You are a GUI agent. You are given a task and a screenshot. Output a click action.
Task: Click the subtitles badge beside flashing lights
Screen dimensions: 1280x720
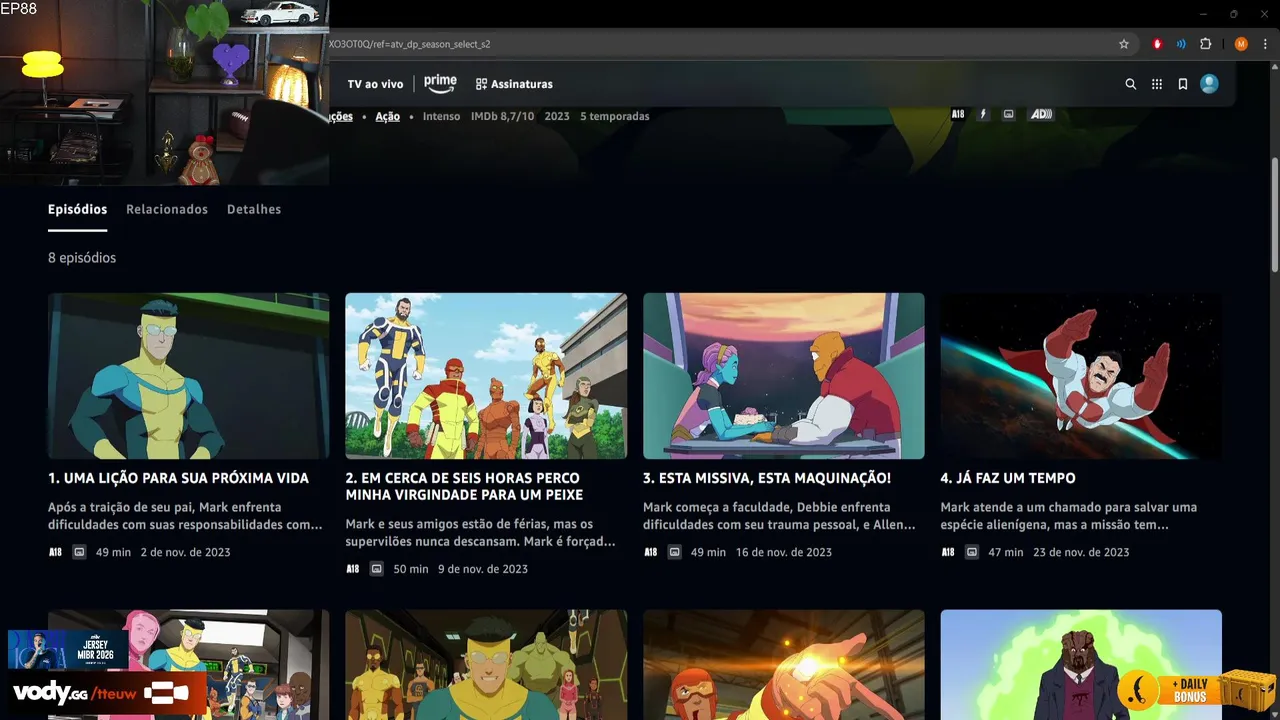pos(1008,114)
